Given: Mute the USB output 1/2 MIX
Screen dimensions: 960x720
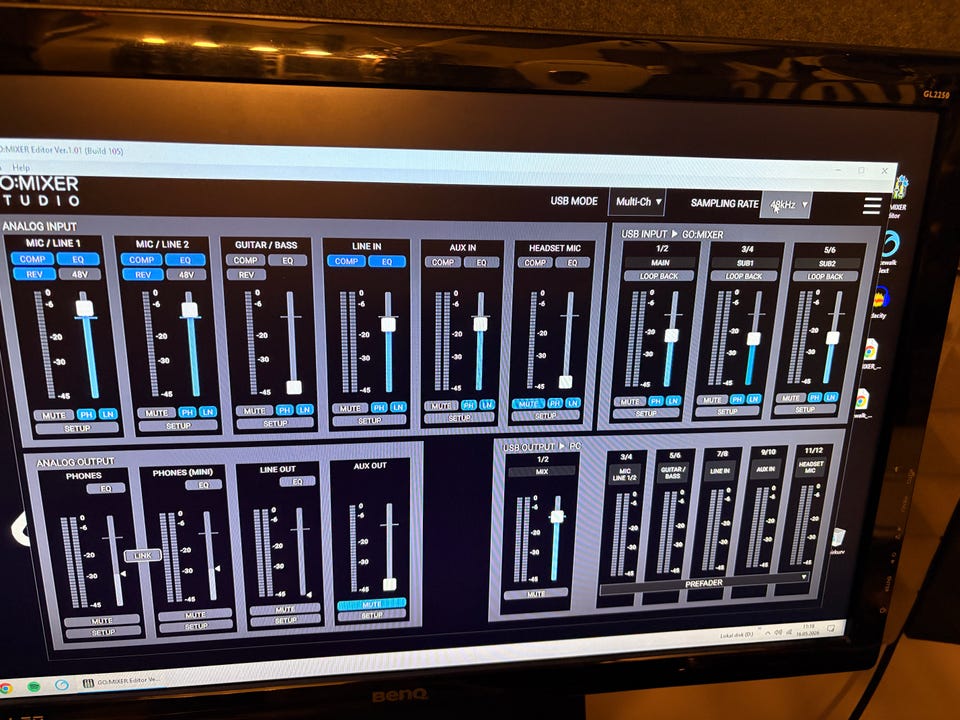Looking at the screenshot, I should click(536, 594).
